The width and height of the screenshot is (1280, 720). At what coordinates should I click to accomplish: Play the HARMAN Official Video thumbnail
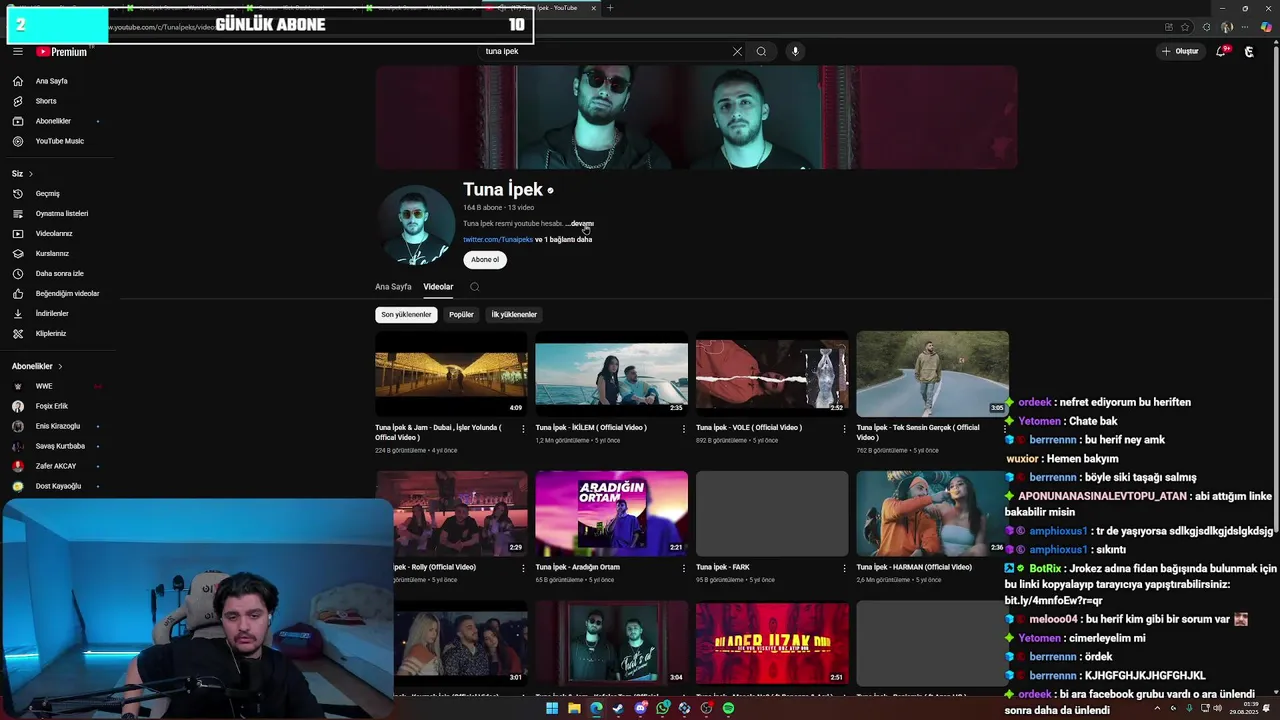pyautogui.click(x=932, y=513)
